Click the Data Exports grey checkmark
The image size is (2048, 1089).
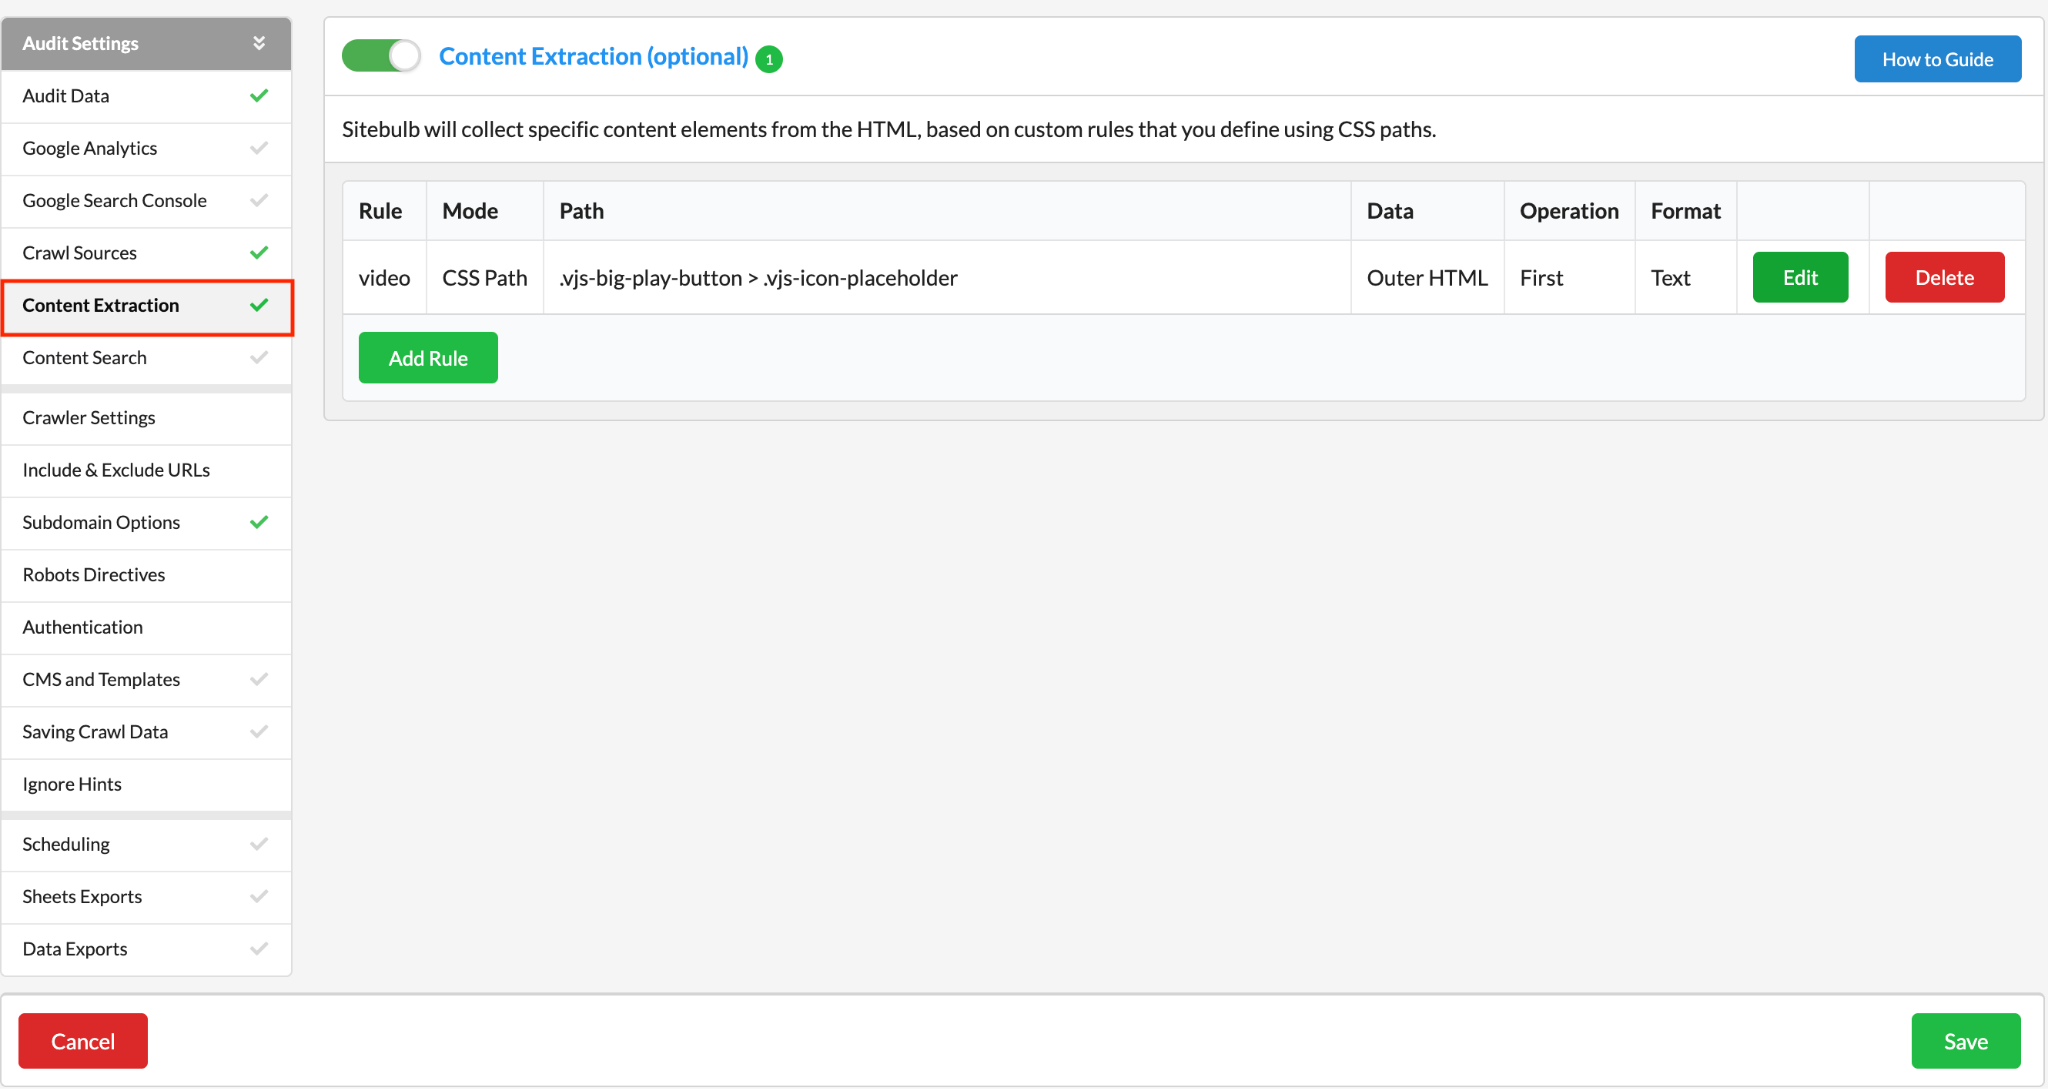(x=259, y=949)
